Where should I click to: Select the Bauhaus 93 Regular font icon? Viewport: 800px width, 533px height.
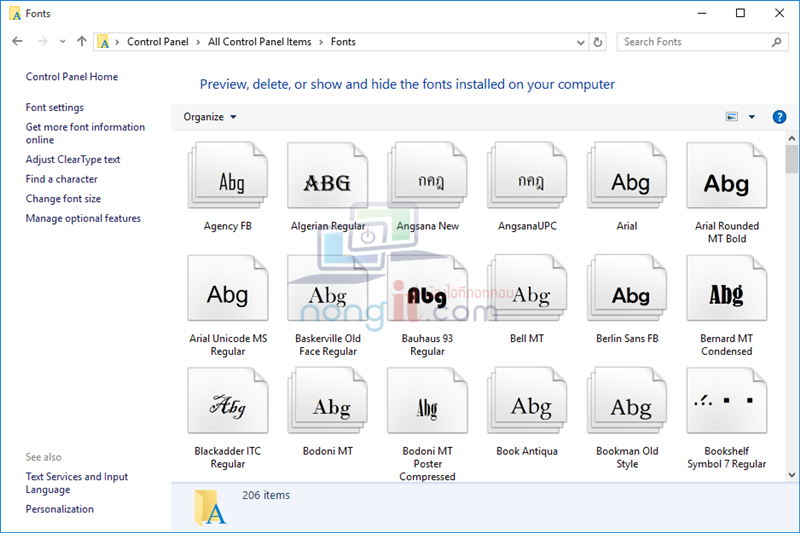(427, 294)
